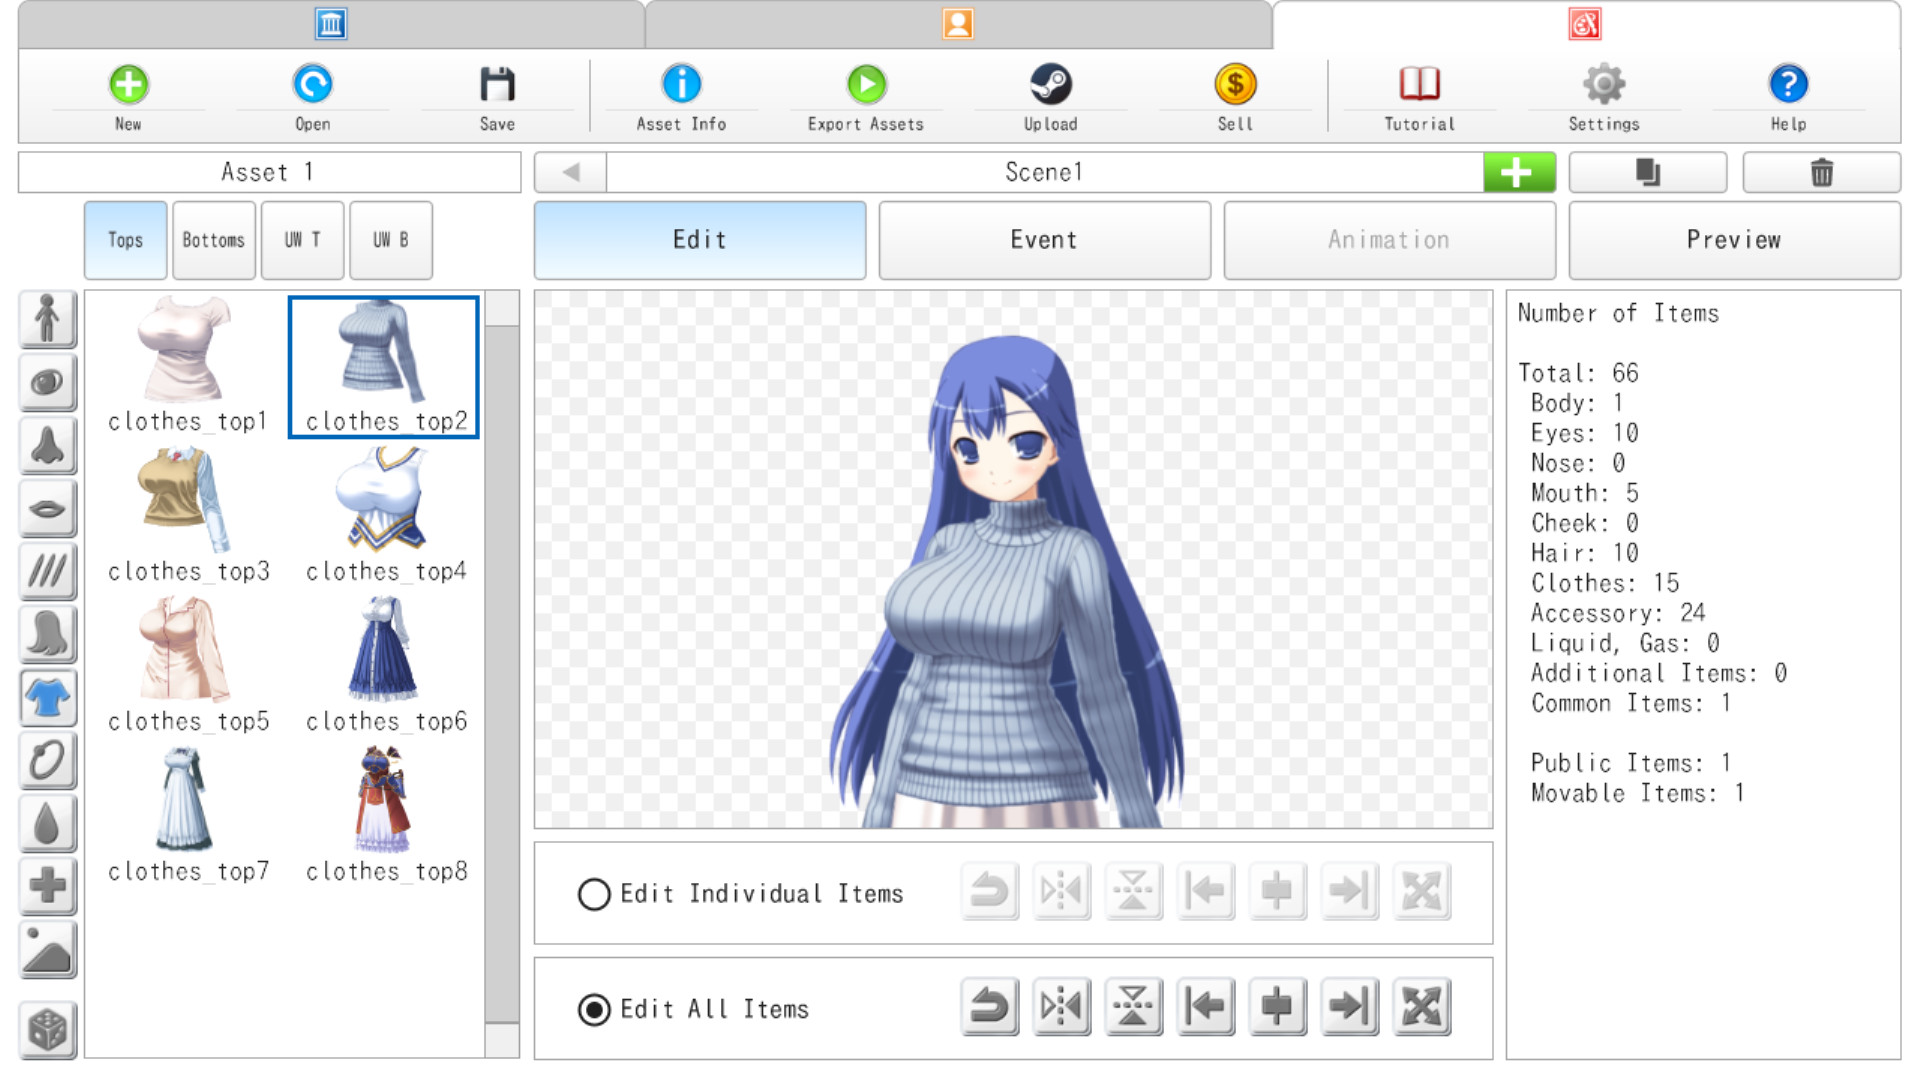Switch to the UW T category
This screenshot has width=1920, height=1080.
(x=302, y=240)
